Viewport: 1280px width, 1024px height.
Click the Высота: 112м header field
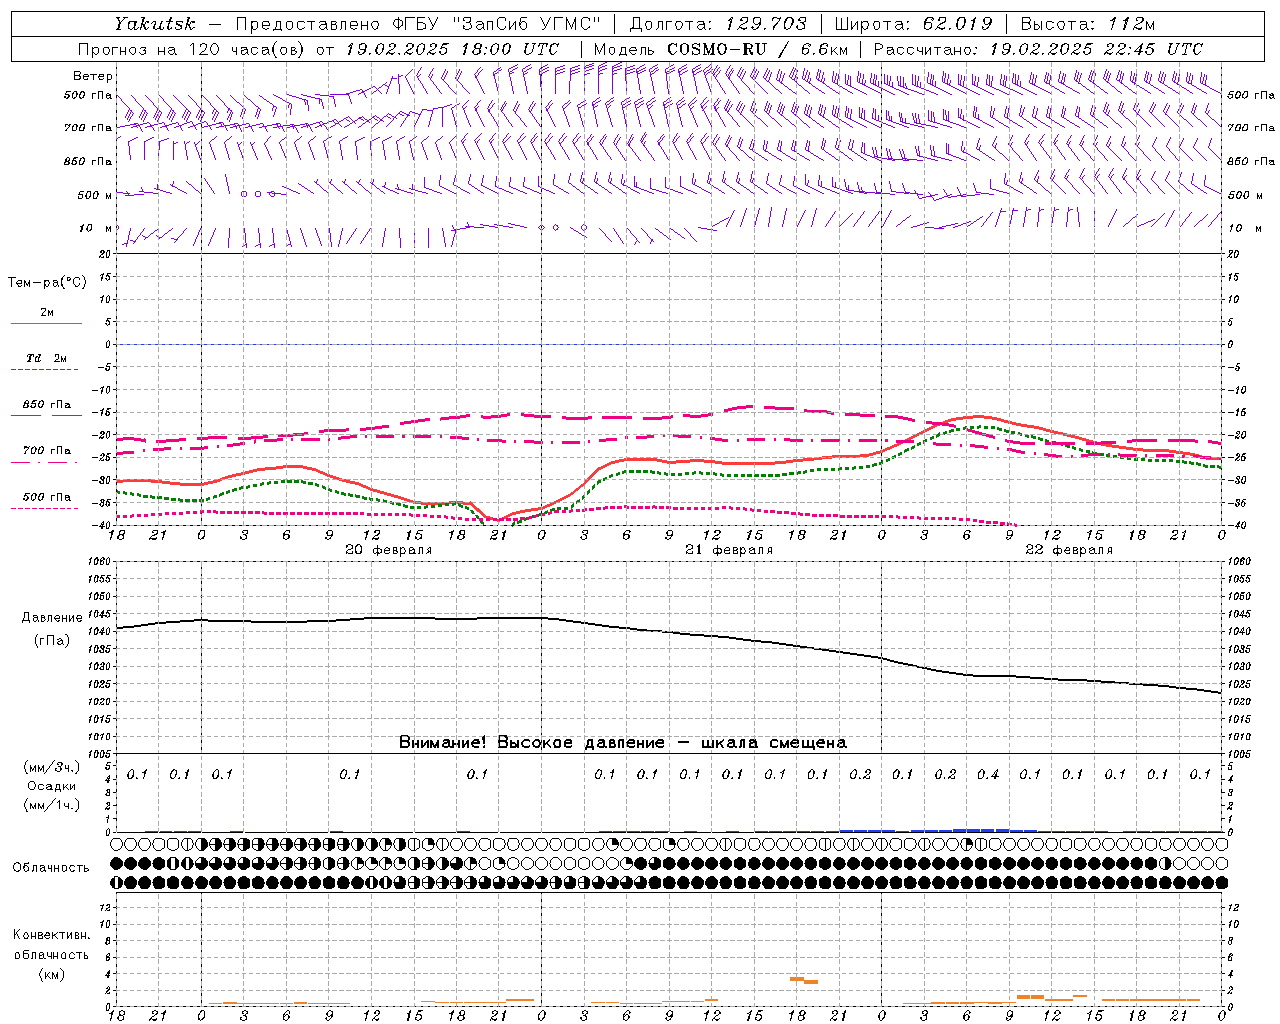(x=1087, y=24)
